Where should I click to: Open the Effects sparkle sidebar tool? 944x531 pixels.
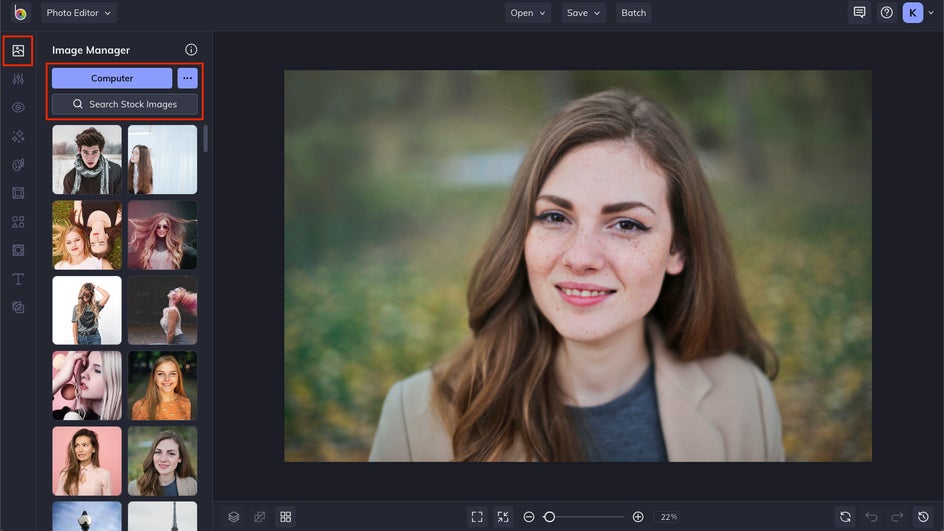point(18,136)
